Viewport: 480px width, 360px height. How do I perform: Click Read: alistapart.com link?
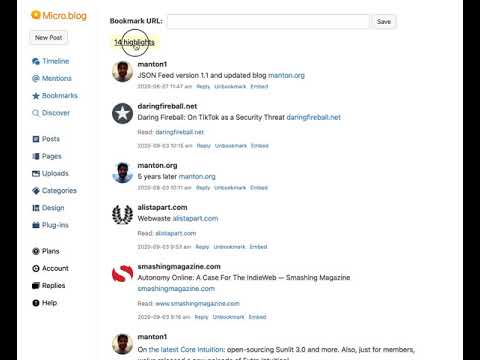(176, 234)
